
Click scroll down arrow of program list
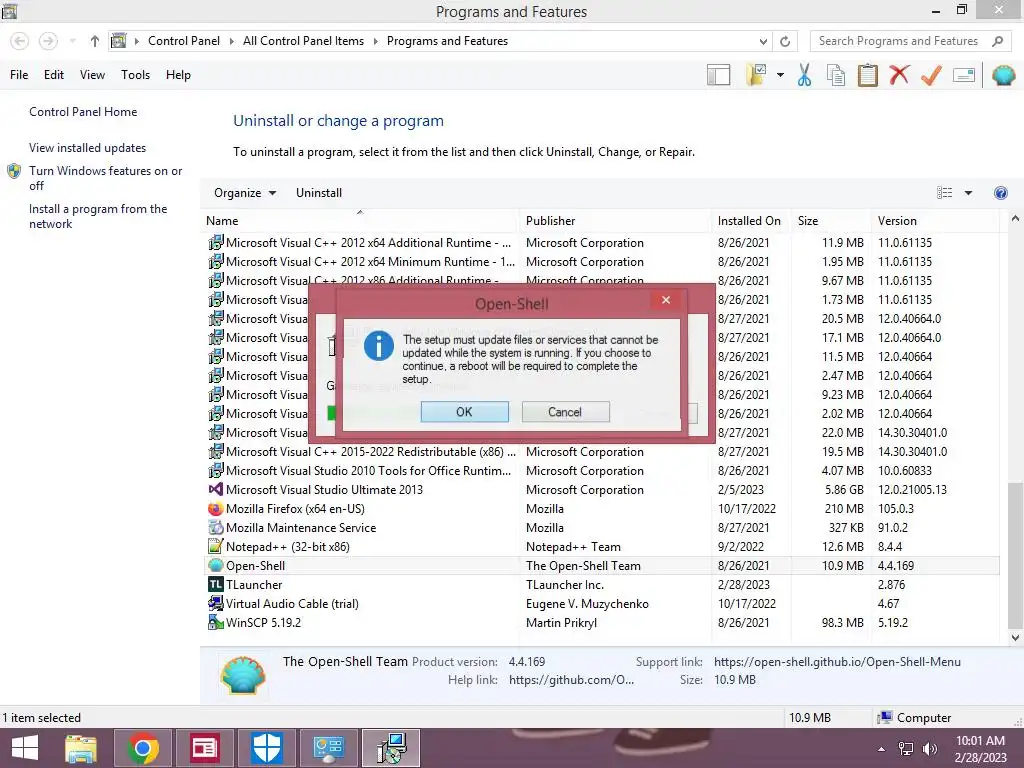tap(1015, 637)
